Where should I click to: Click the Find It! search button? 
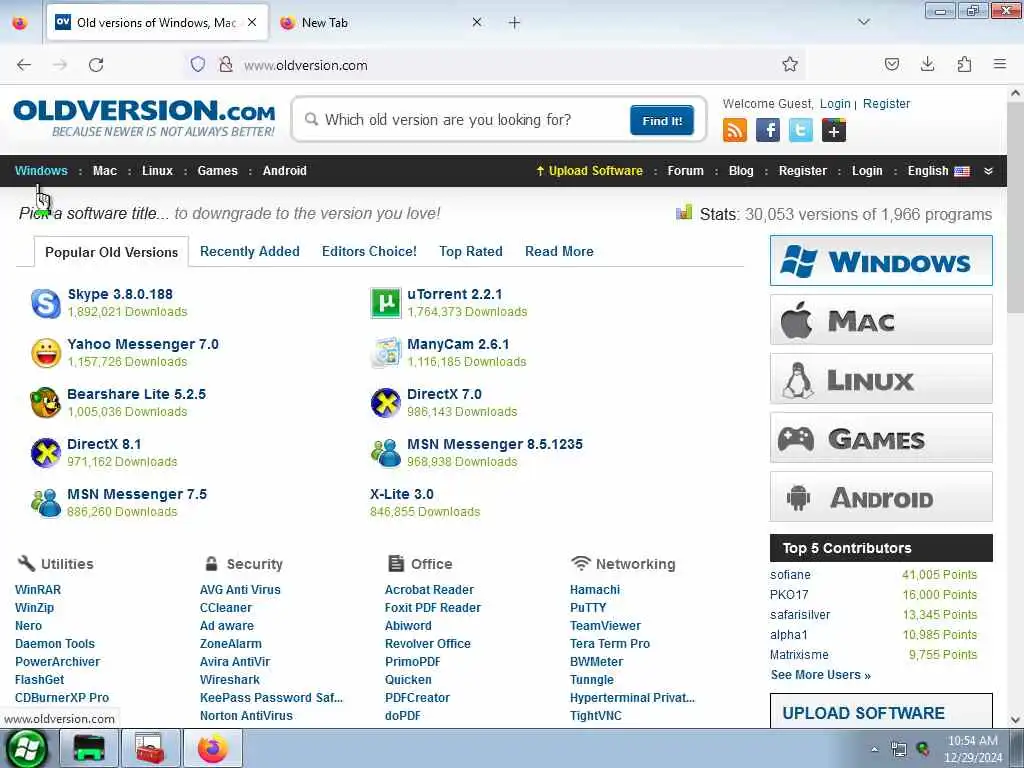pyautogui.click(x=662, y=120)
